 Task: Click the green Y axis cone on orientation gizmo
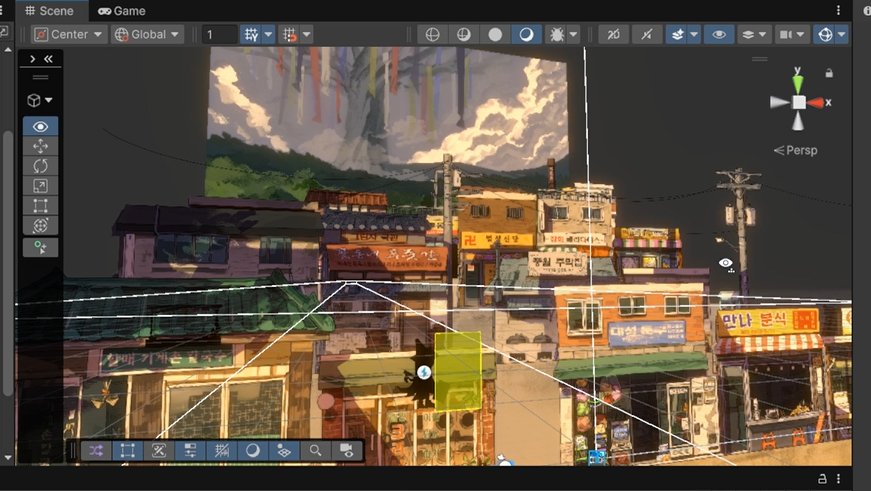[798, 83]
